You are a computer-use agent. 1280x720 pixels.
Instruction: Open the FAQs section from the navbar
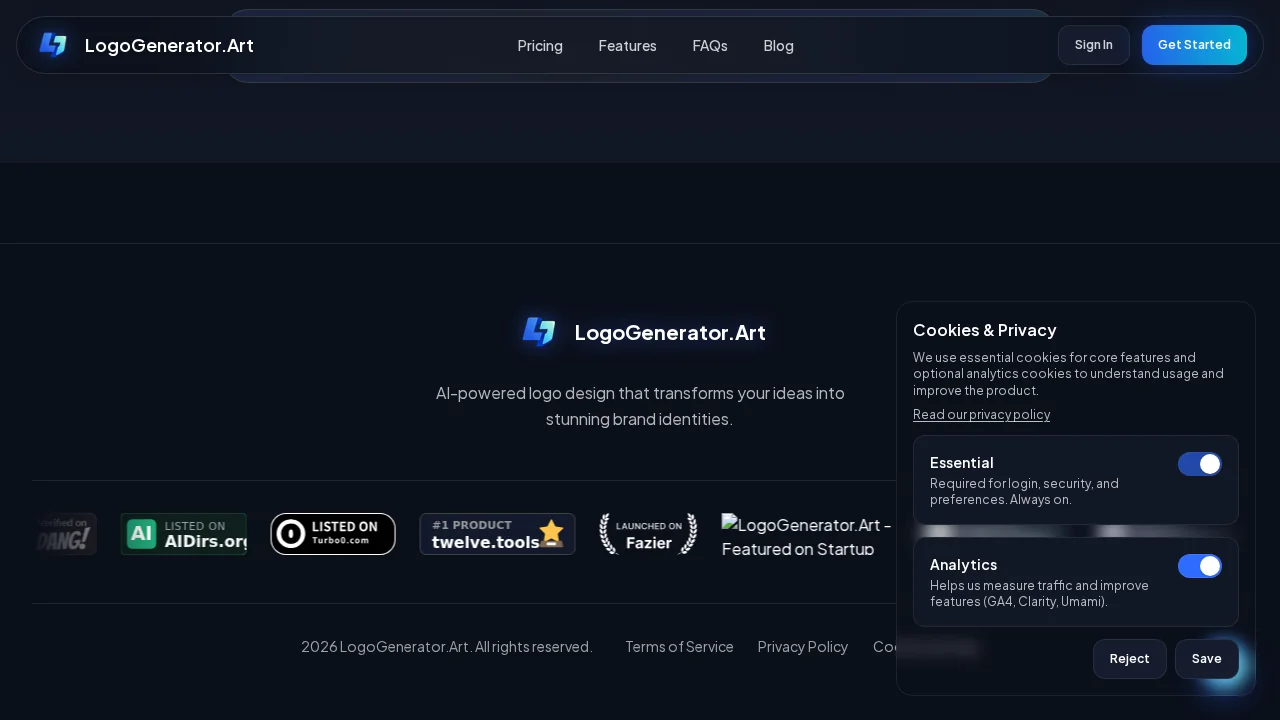[710, 46]
